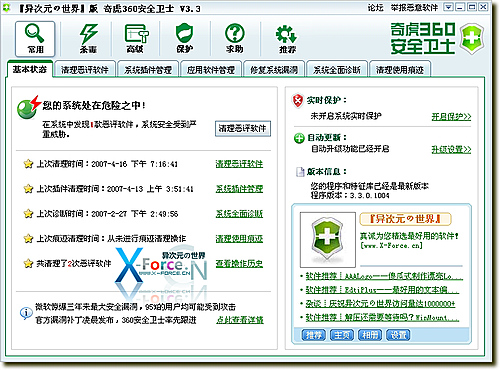This screenshot has height=370, width=500.
Task: Click the star icon beside 上次插件清理时间
Action: (x=28, y=189)
